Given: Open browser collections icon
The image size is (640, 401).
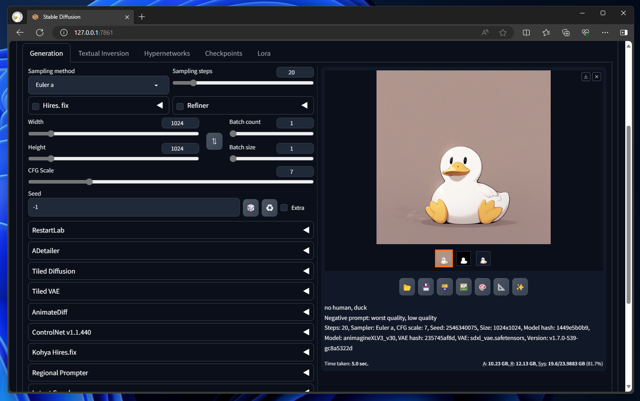Looking at the screenshot, I should pyautogui.click(x=566, y=32).
